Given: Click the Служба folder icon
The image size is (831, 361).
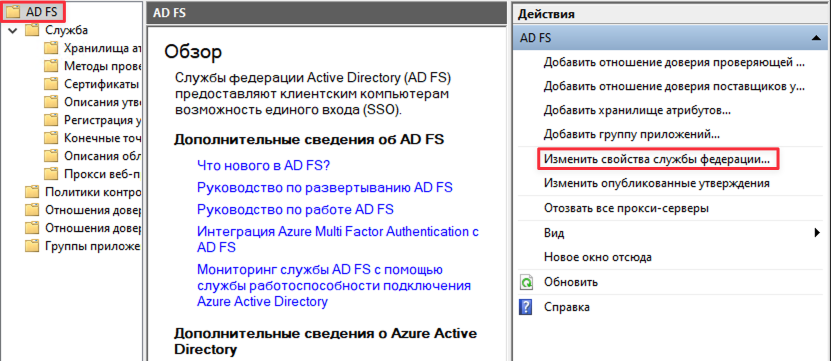Looking at the screenshot, I should point(32,30).
